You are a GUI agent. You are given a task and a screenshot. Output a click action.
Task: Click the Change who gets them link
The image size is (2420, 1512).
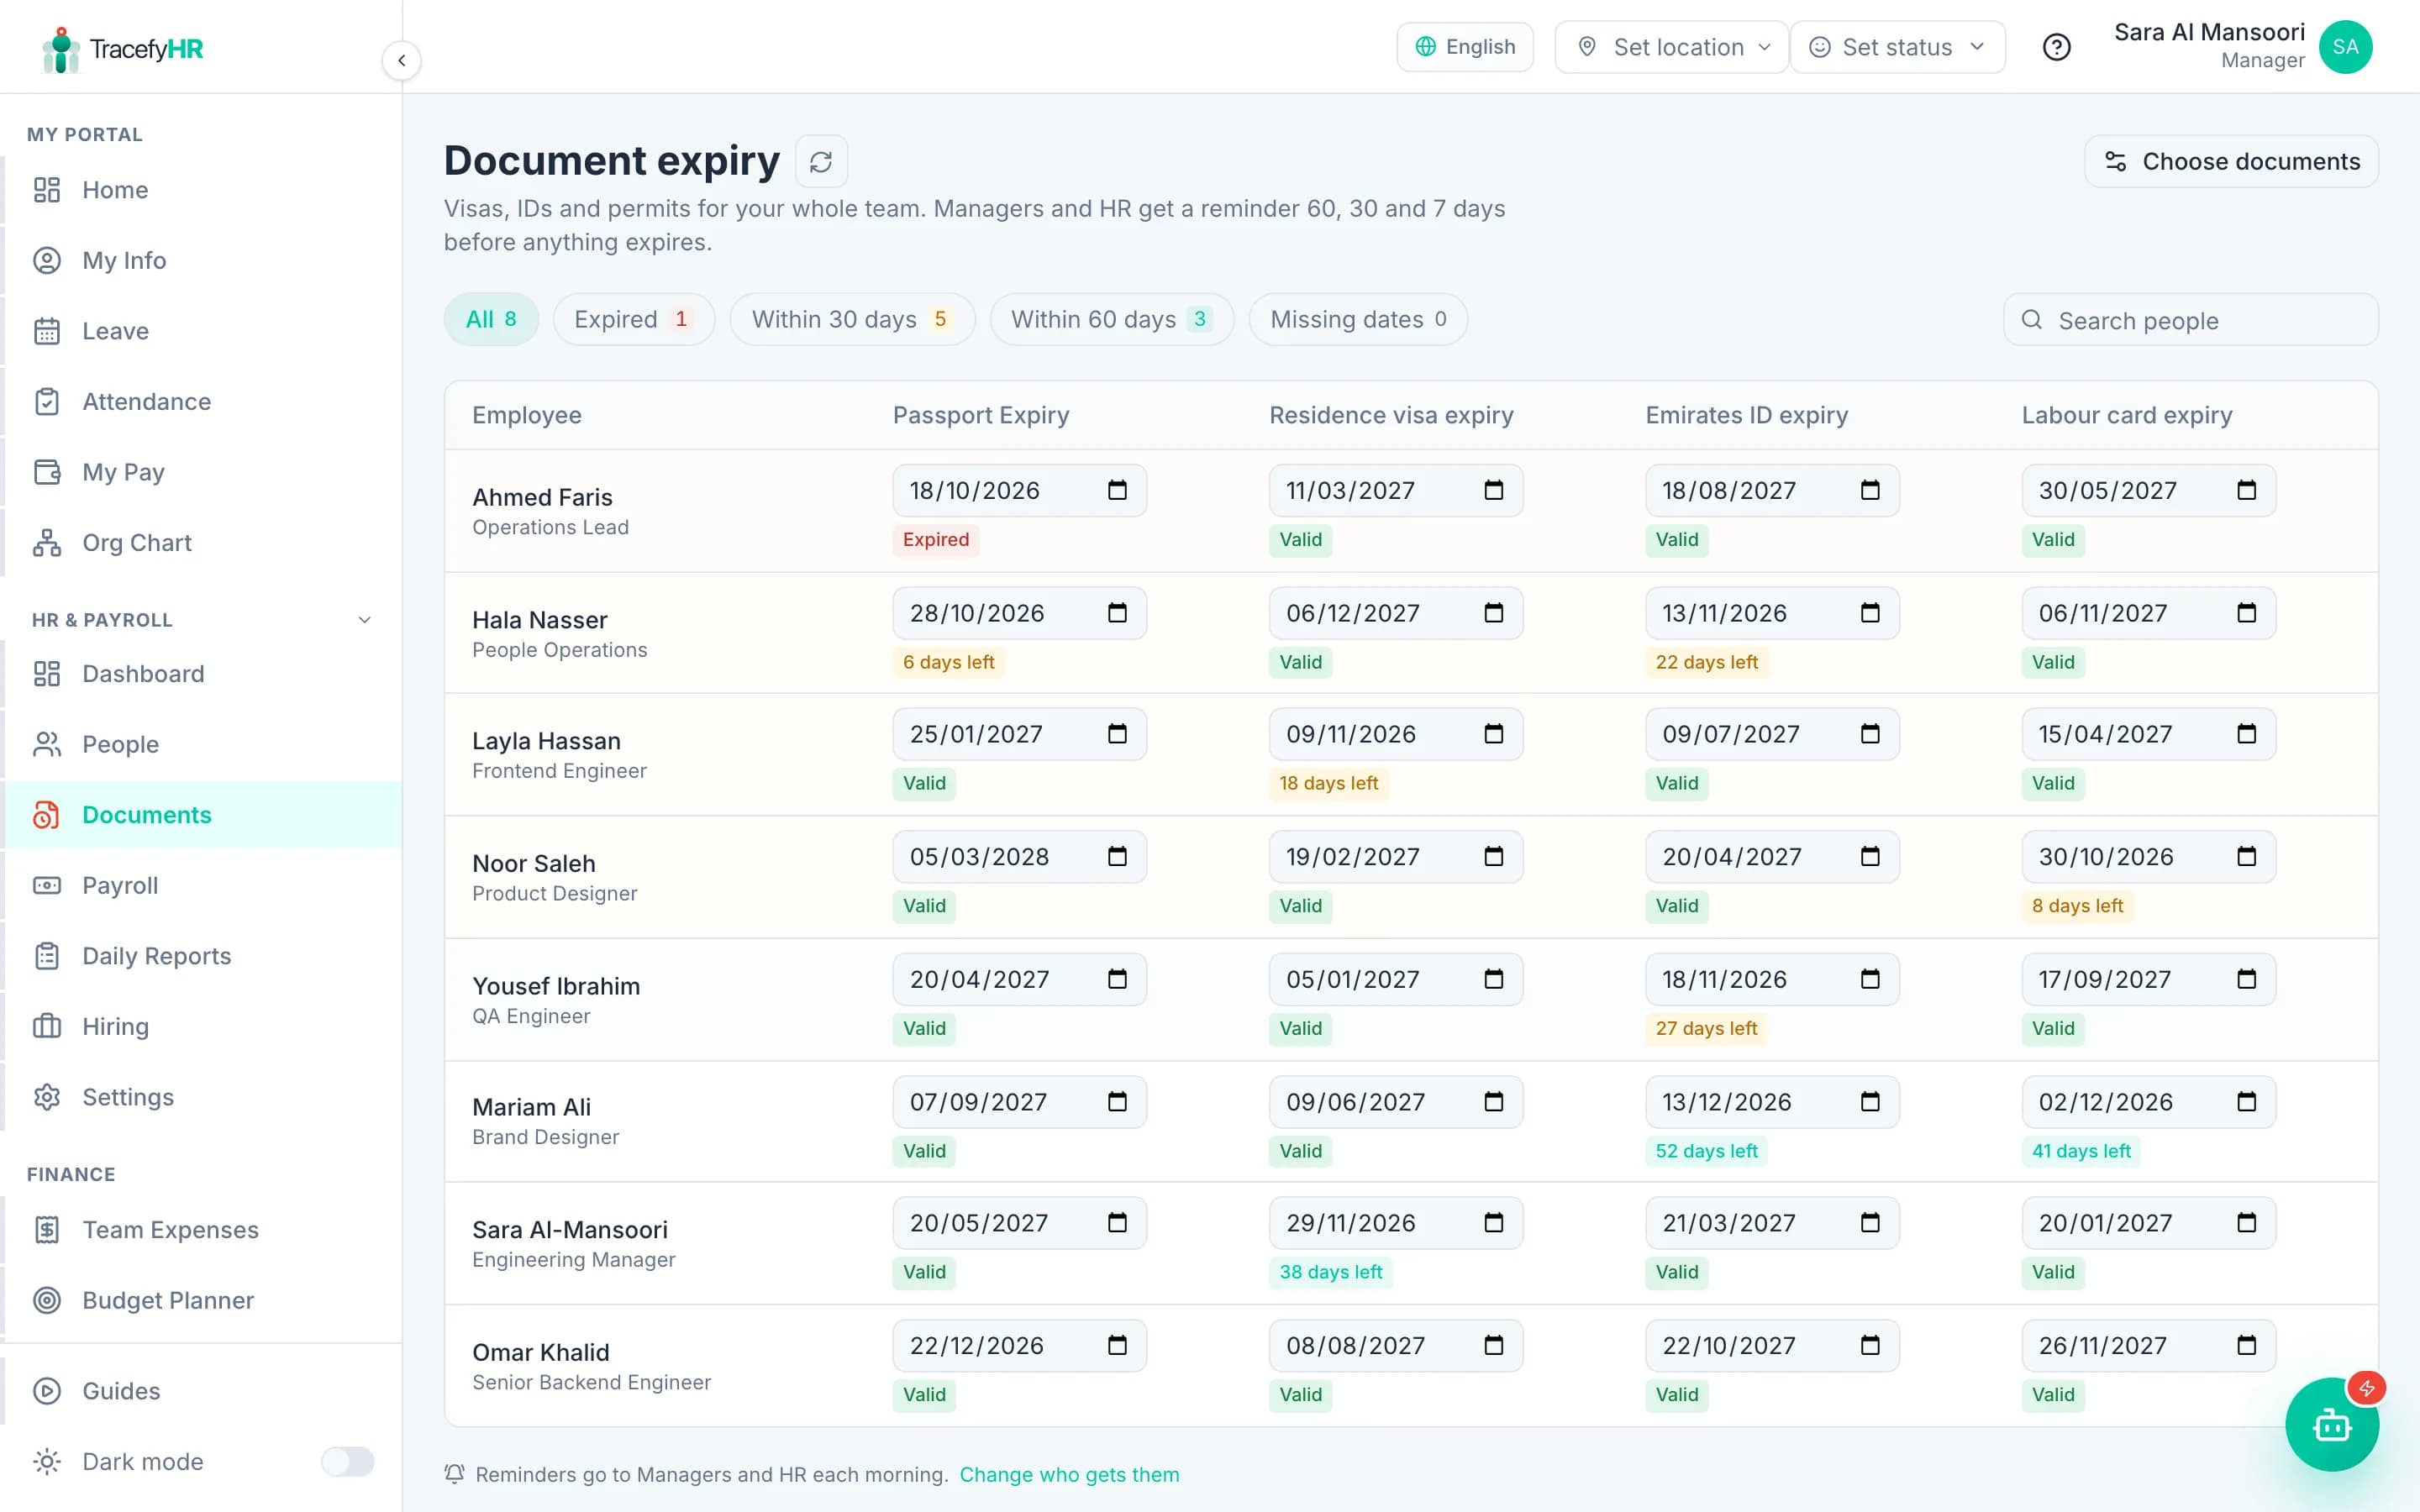(1069, 1474)
